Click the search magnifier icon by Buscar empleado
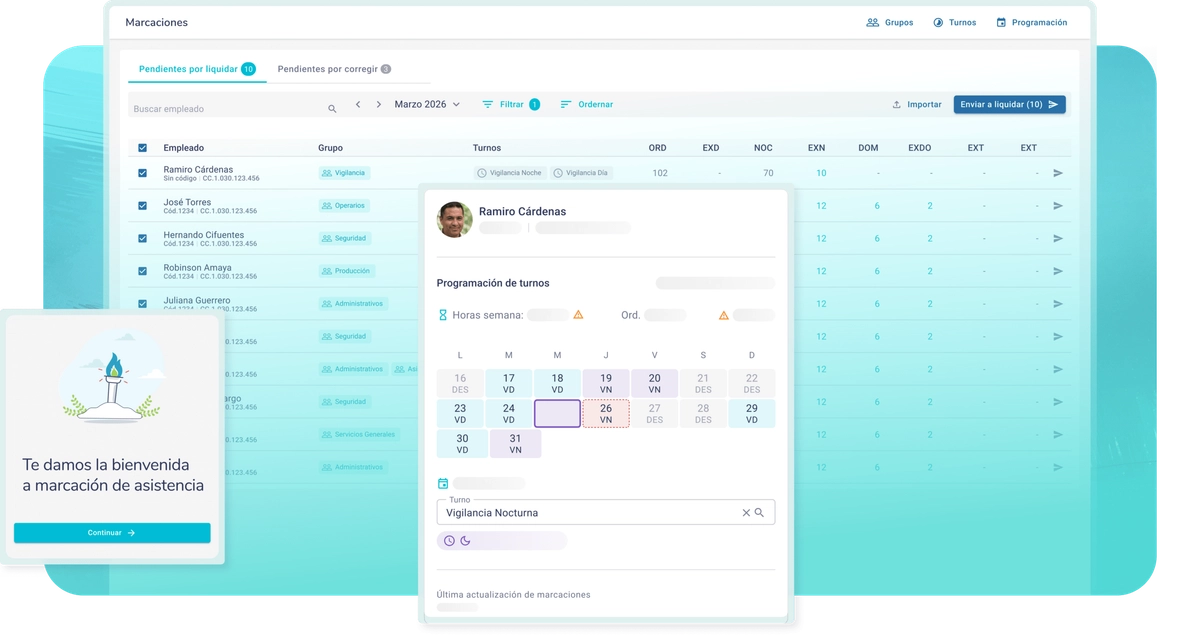This screenshot has width=1200, height=641. pos(333,108)
